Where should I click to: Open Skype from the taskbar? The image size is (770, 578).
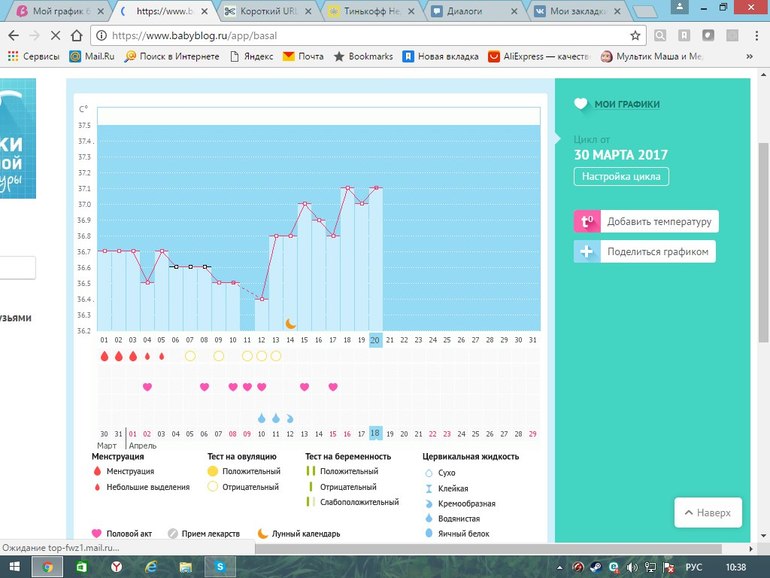point(219,567)
